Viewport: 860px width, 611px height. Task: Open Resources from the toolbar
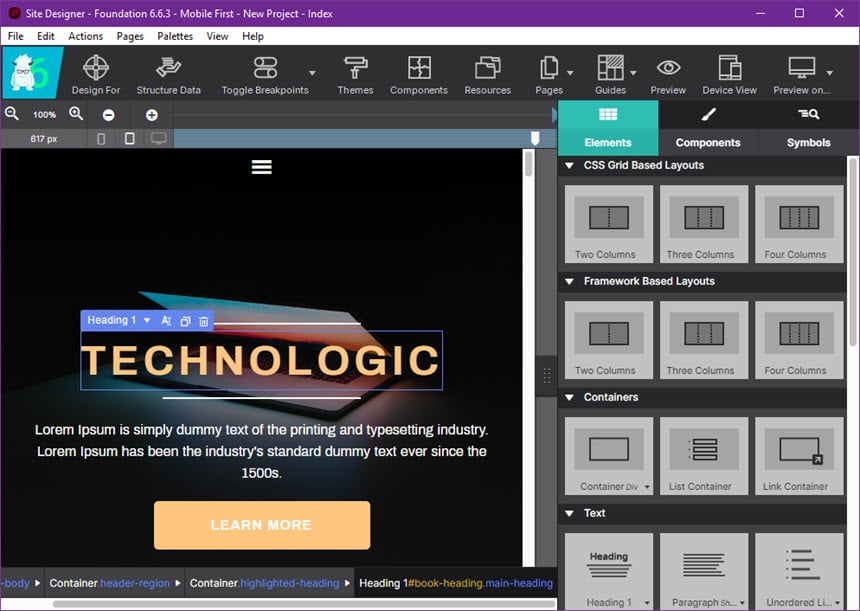pos(487,74)
